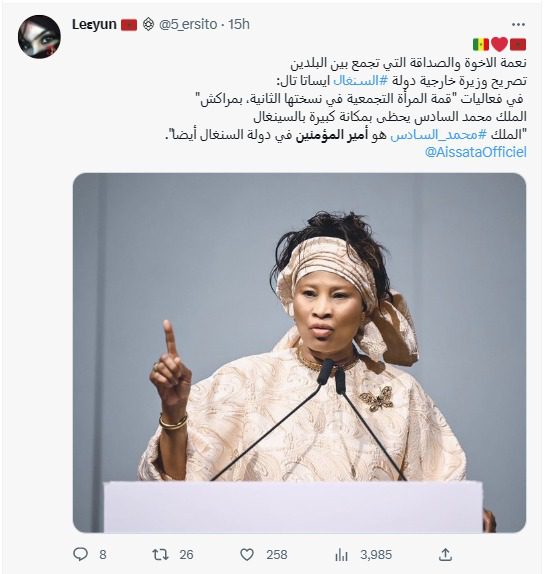Click the red heart emoji in the tweet
Screen dimensions: 548x574
click(499, 44)
